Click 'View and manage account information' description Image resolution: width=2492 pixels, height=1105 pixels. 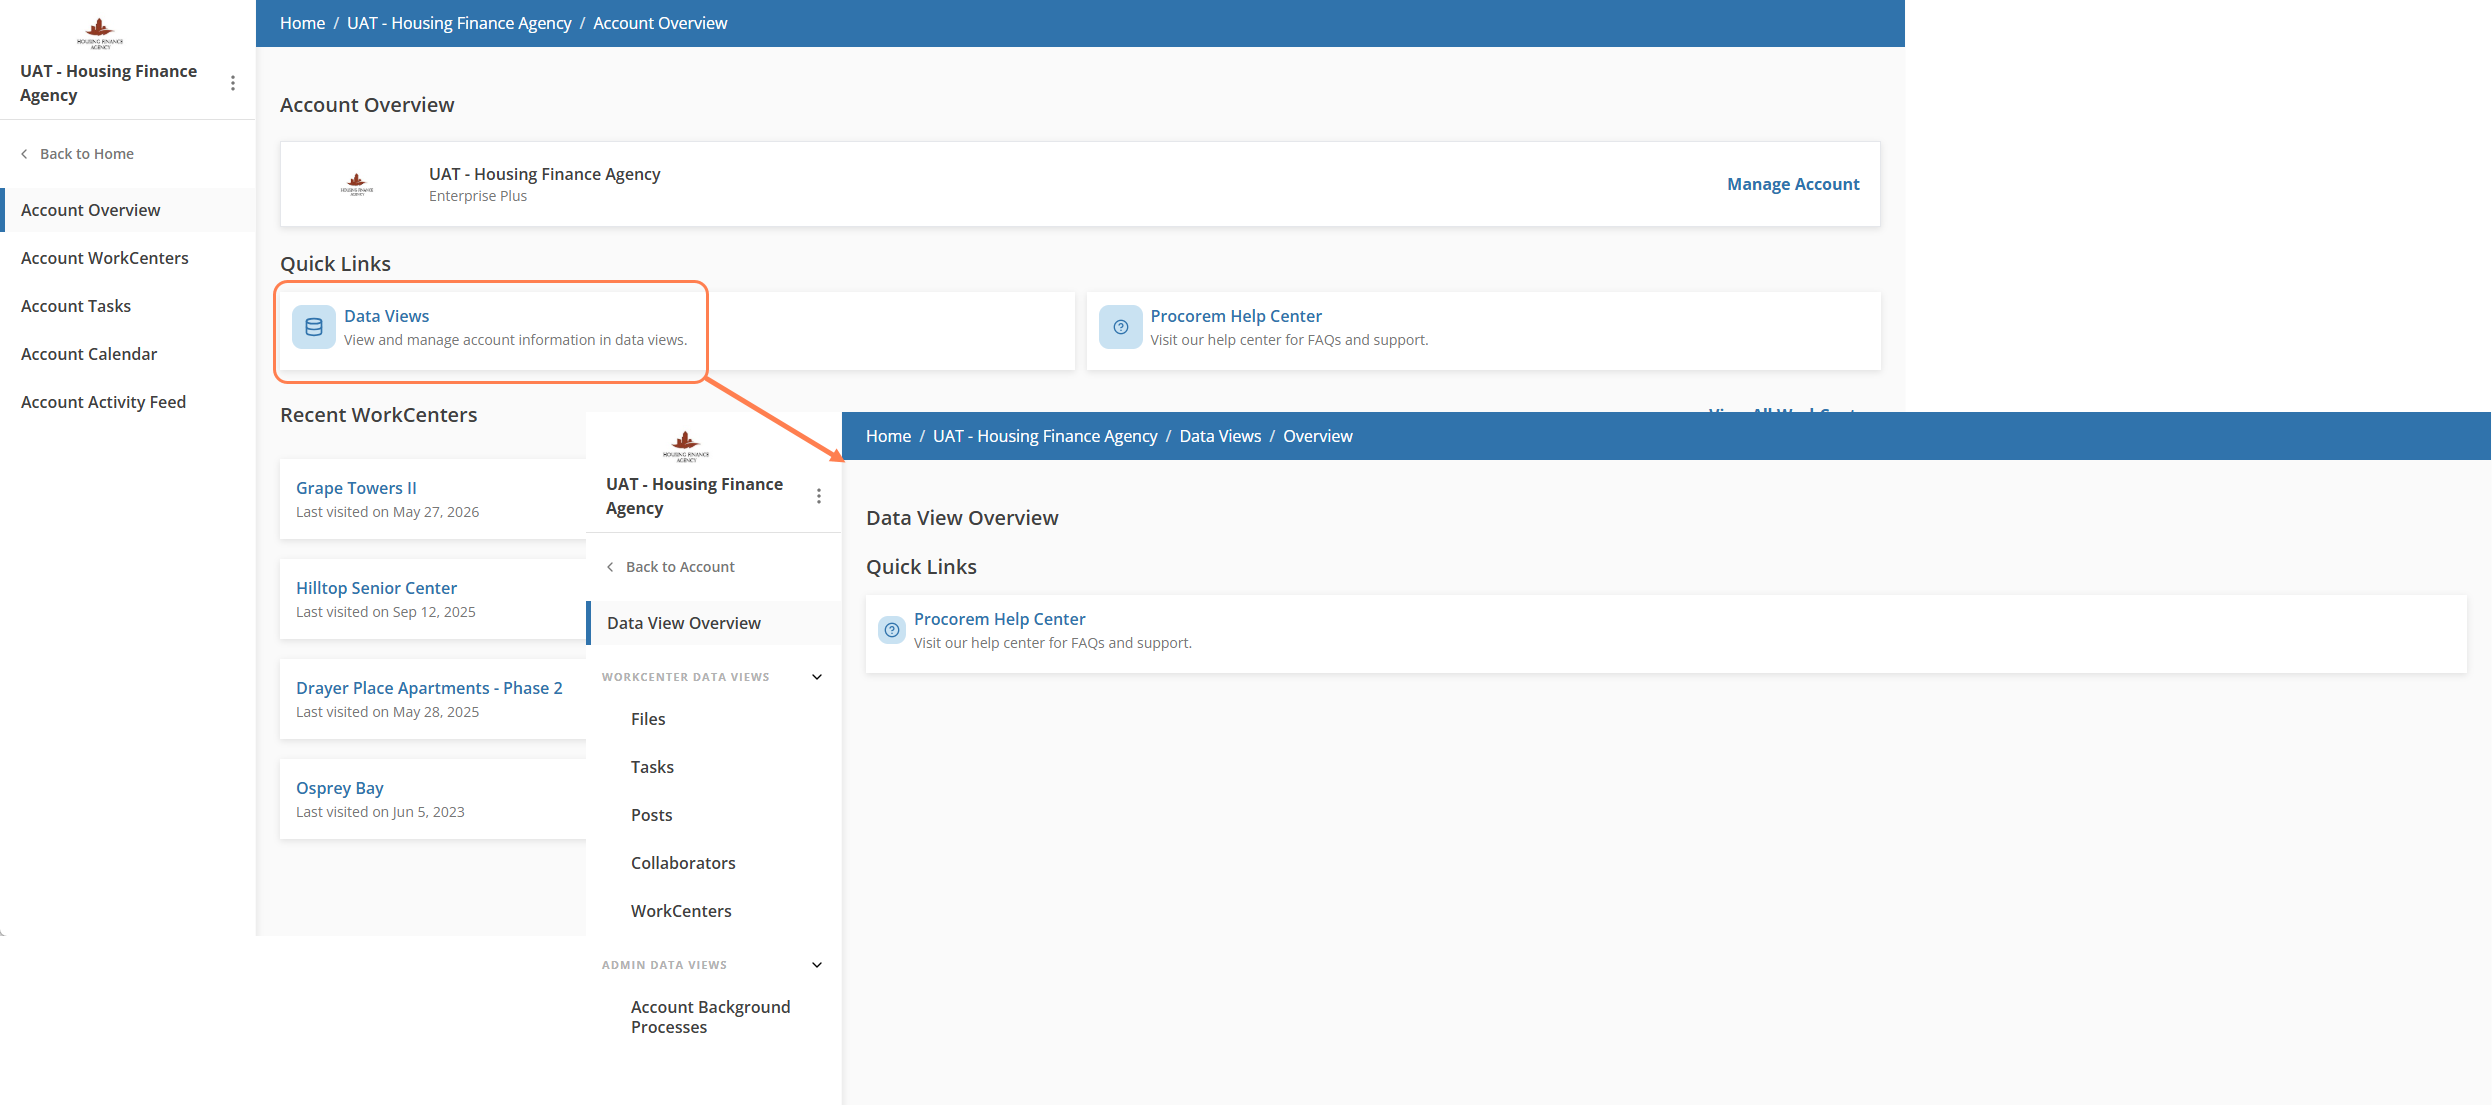tap(515, 340)
